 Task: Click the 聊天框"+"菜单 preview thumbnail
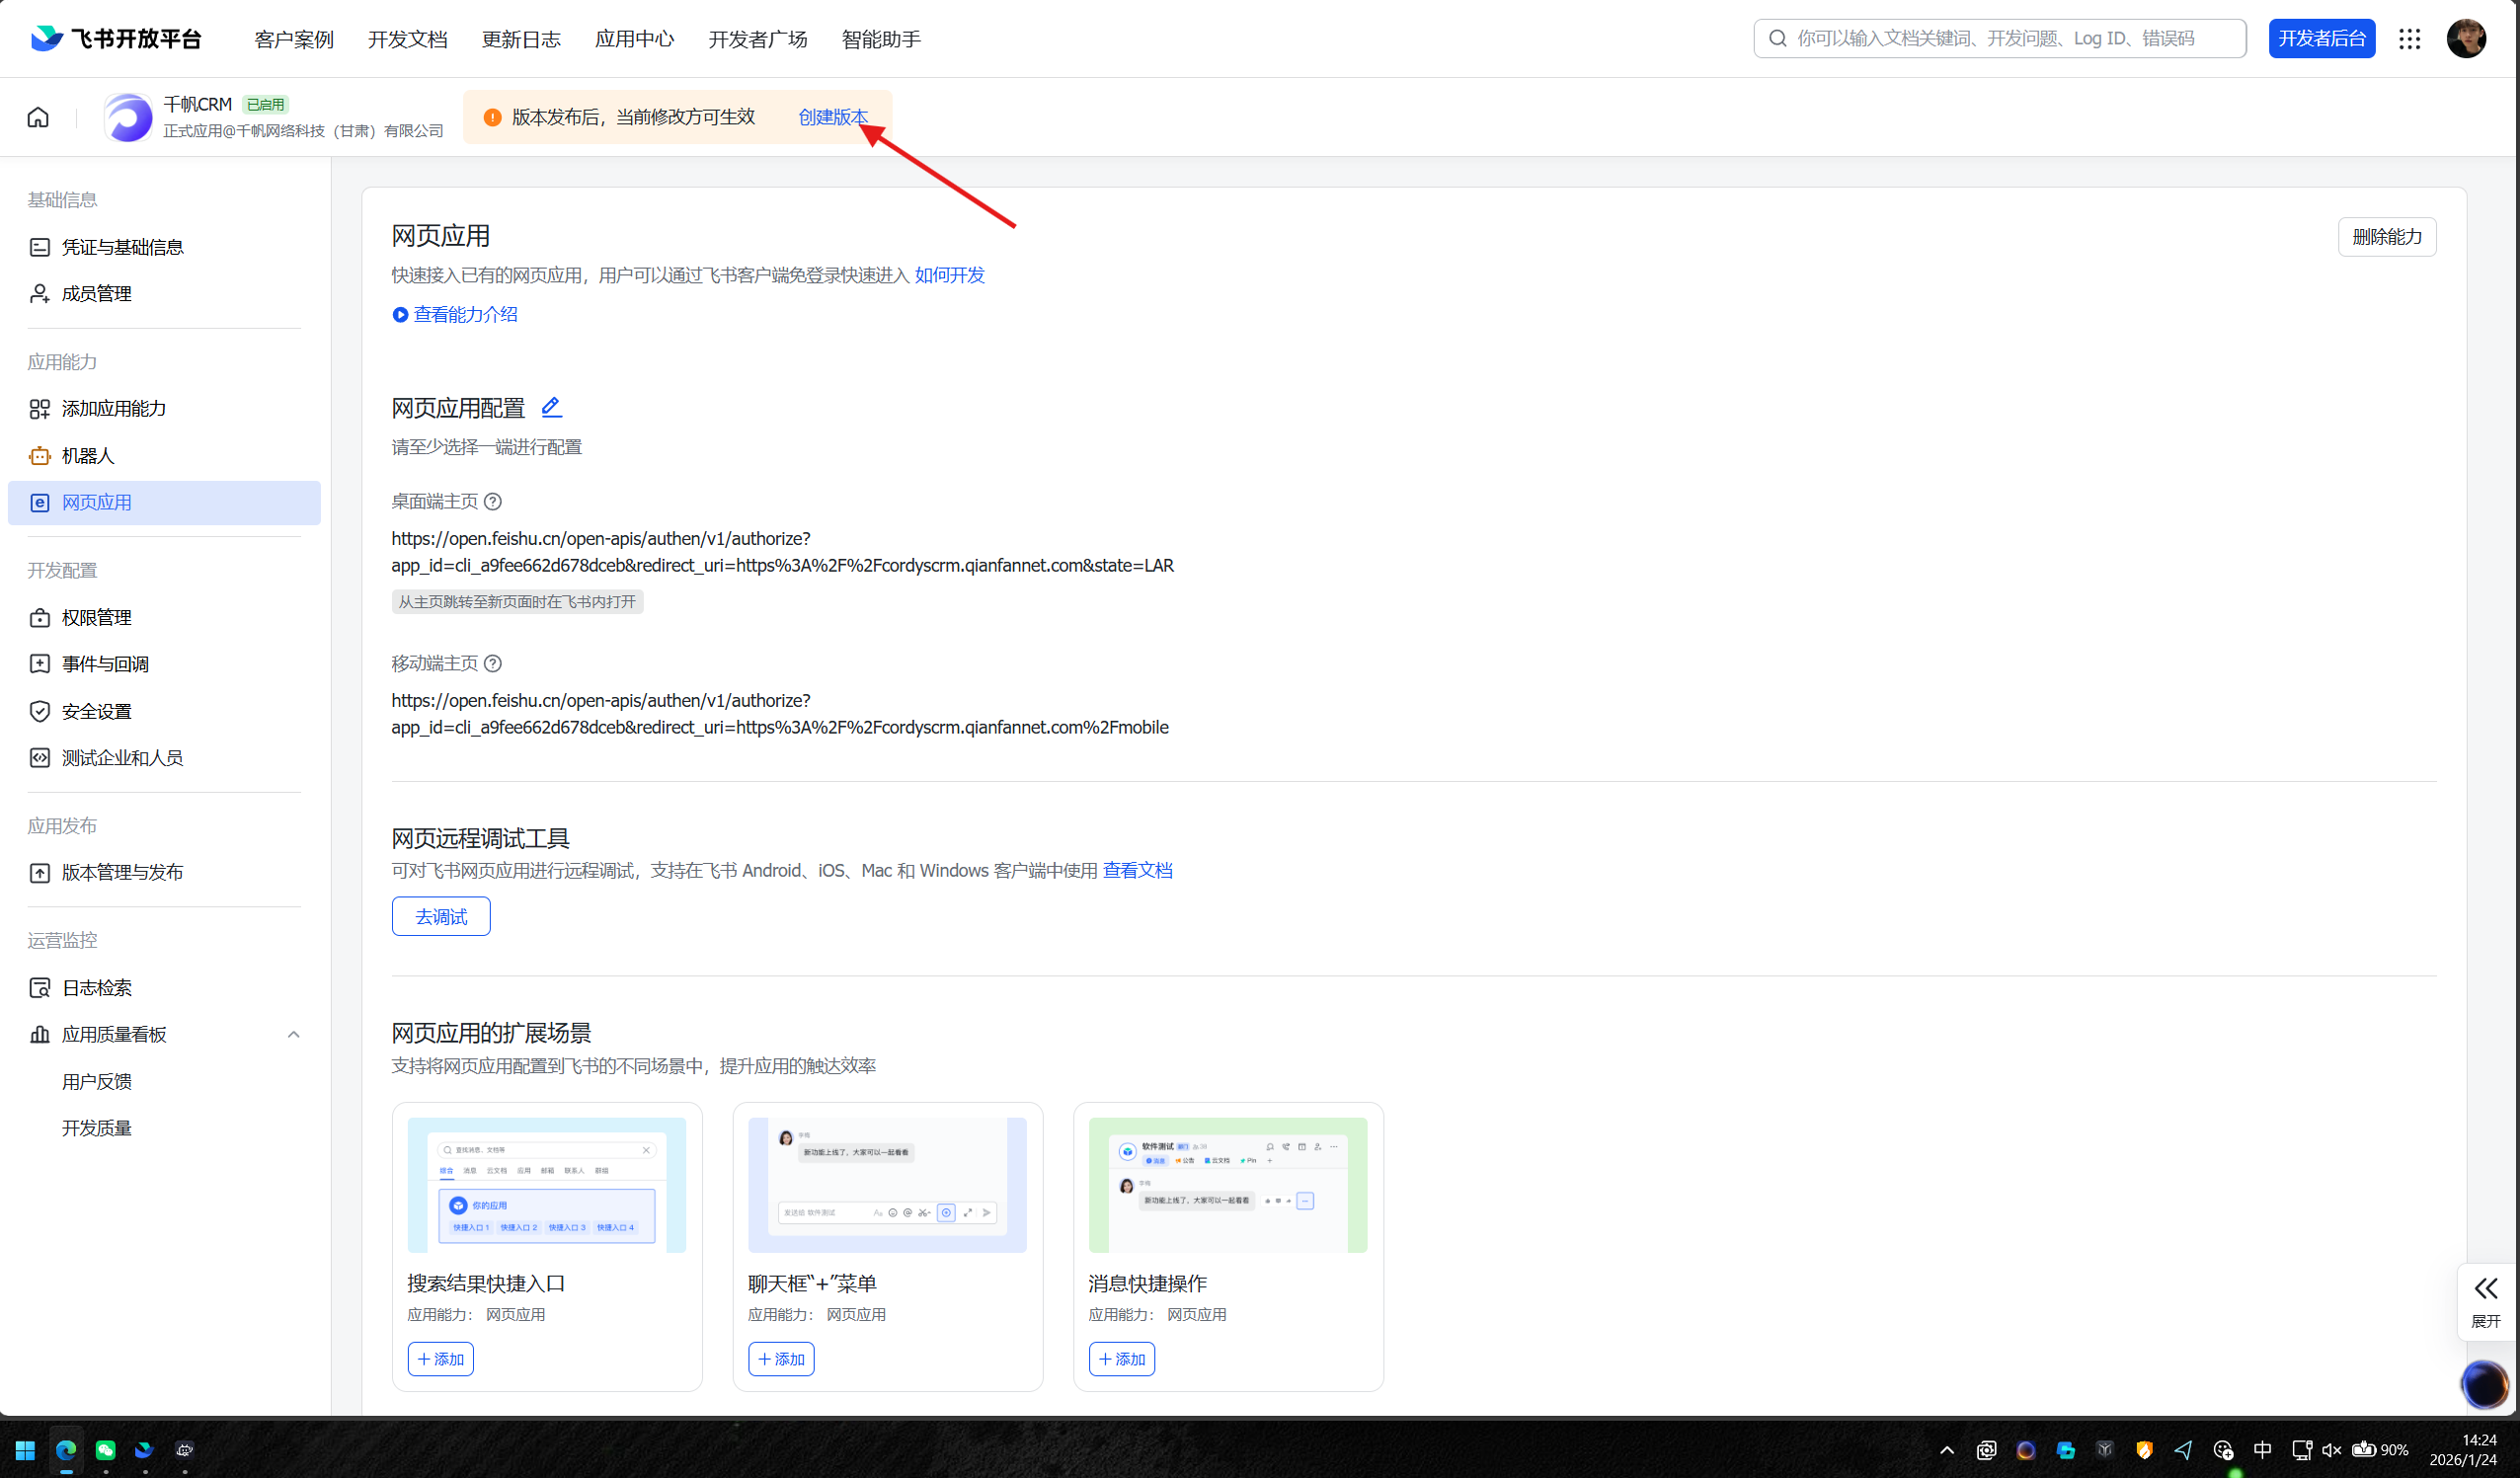[x=887, y=1184]
